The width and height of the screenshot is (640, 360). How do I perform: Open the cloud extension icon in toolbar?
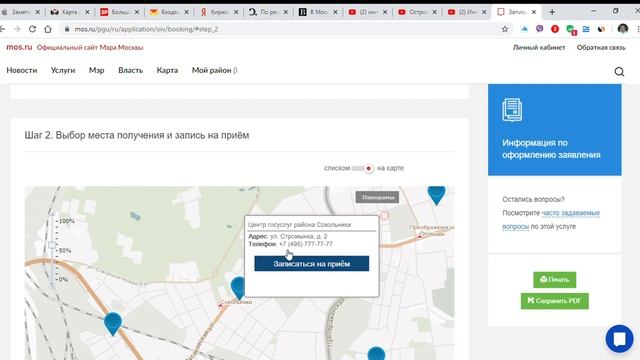(524, 29)
